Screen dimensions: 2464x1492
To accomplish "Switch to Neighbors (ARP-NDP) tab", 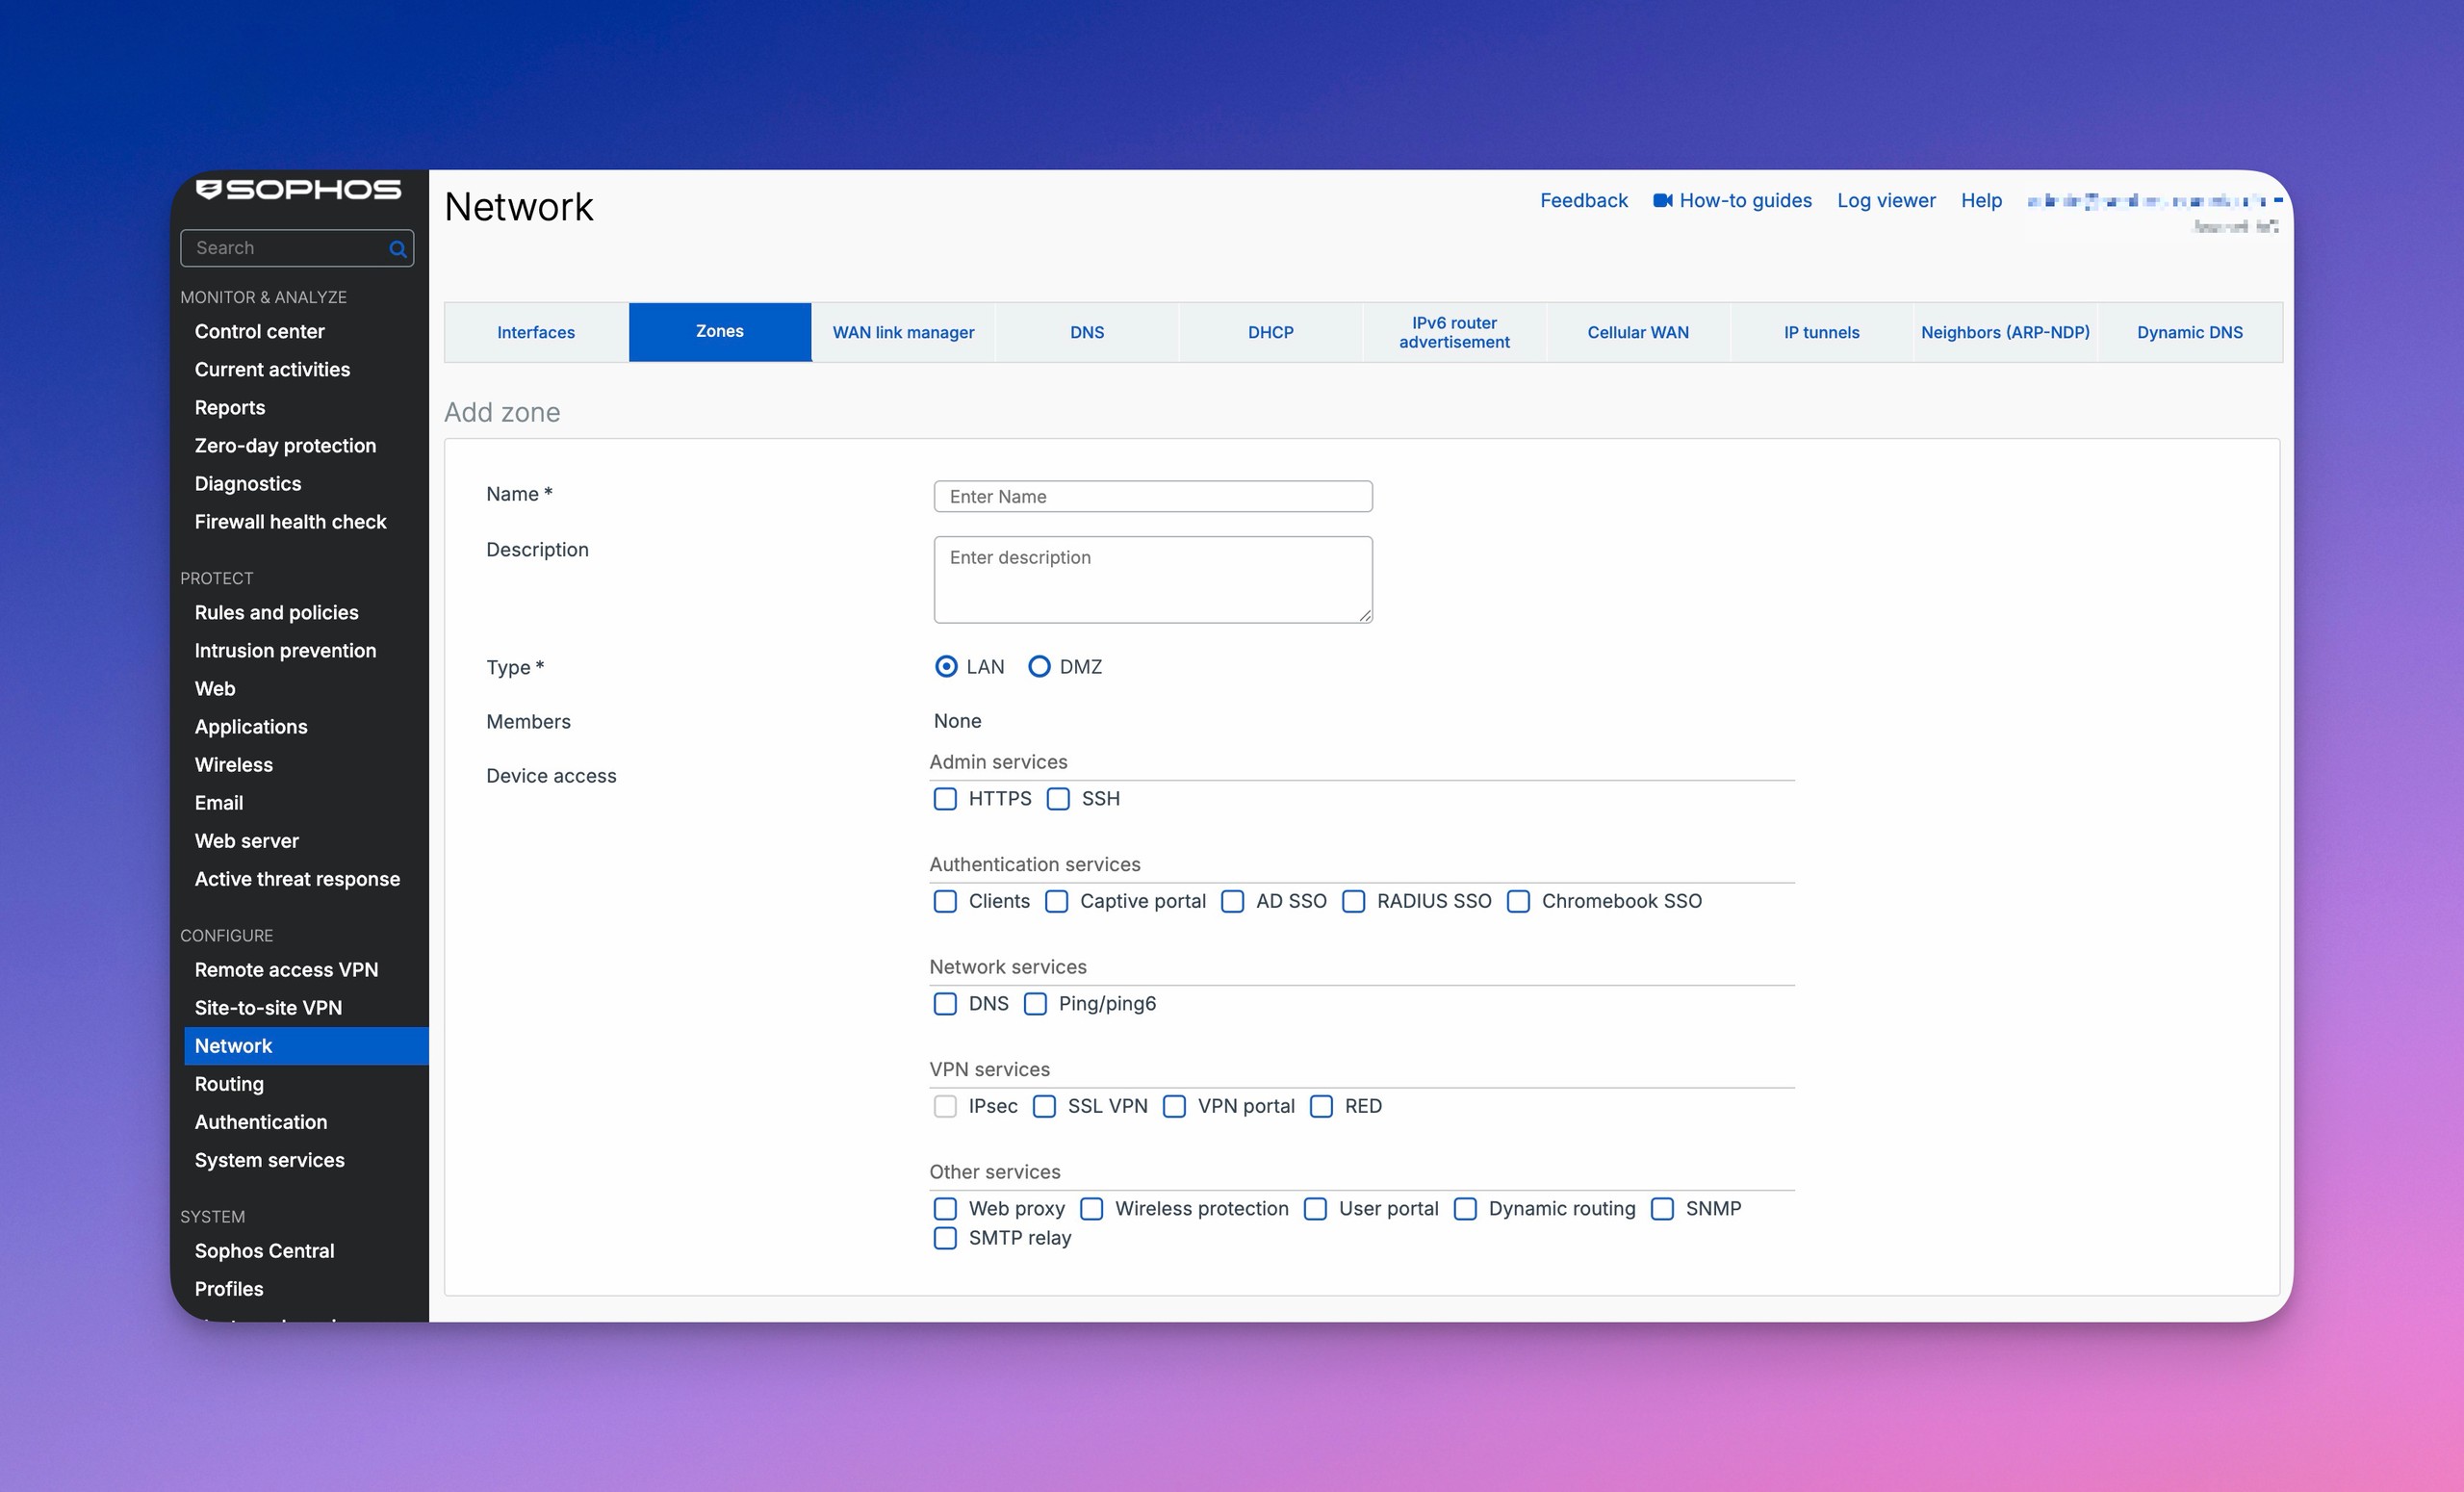I will [2005, 332].
